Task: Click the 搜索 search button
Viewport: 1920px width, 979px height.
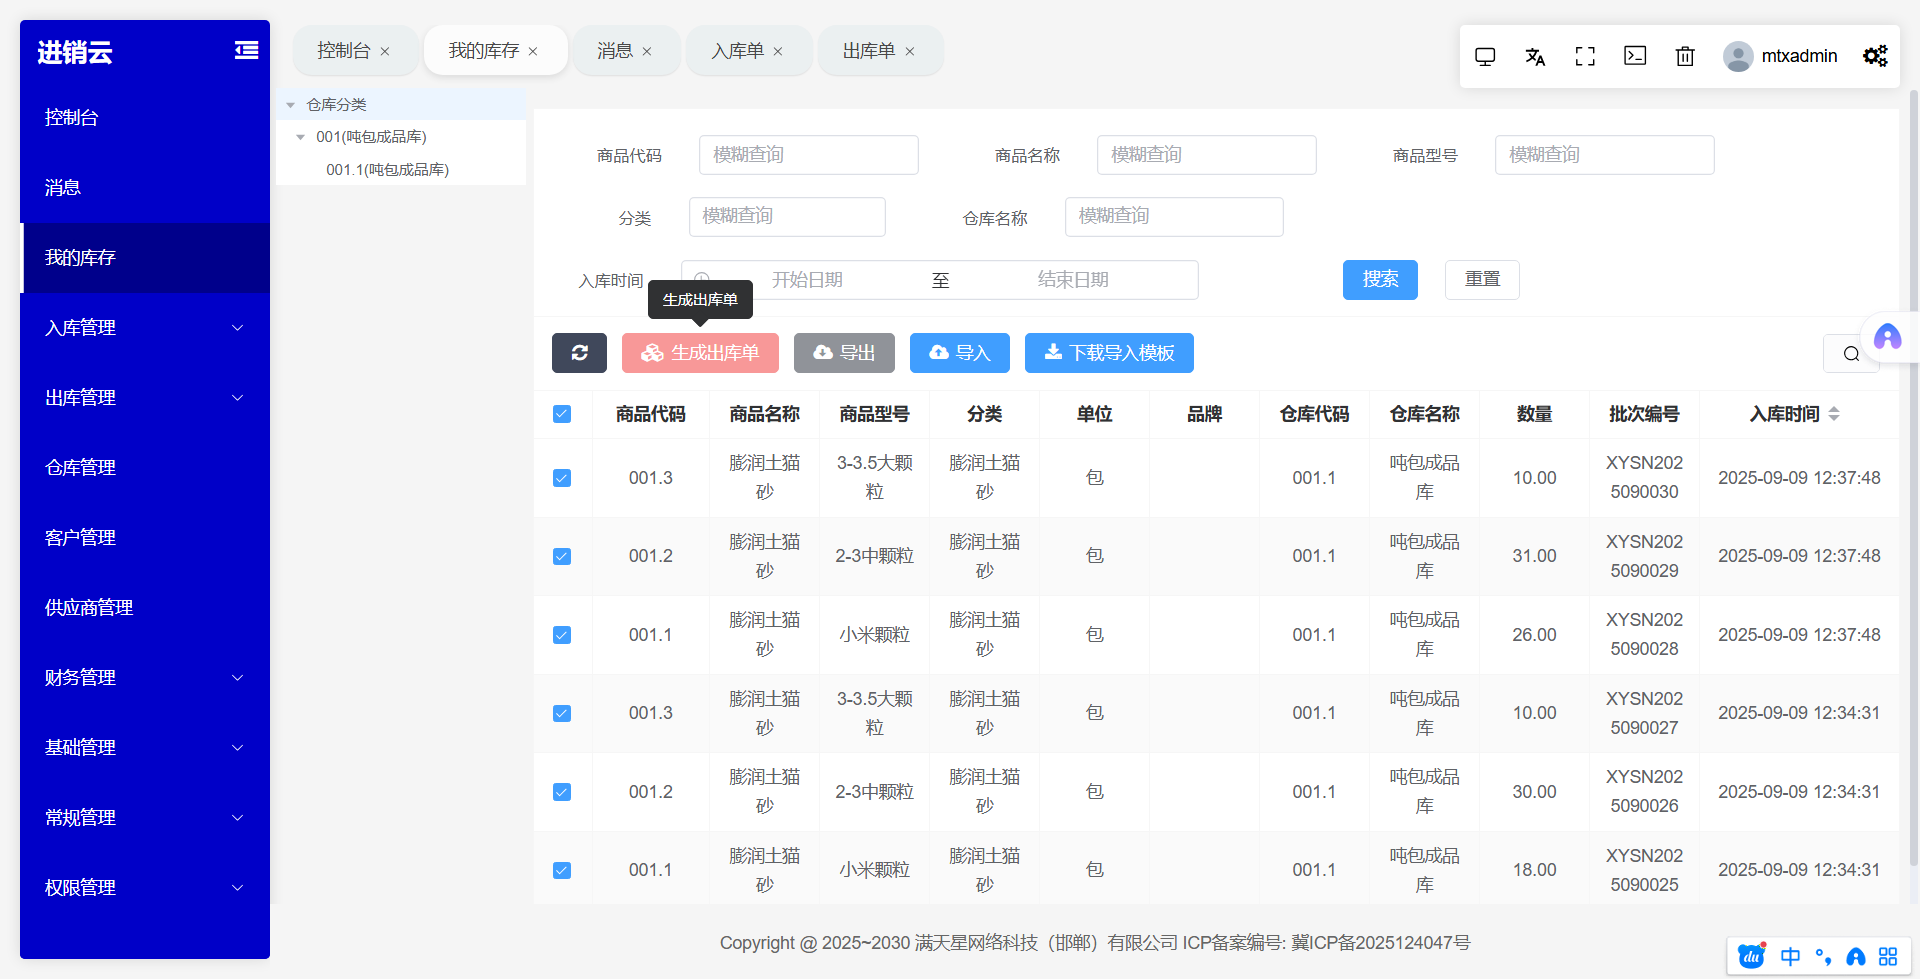Action: (x=1380, y=280)
